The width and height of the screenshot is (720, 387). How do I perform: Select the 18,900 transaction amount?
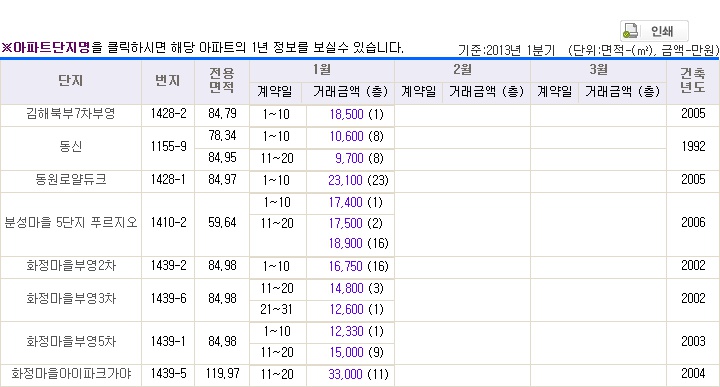[x=345, y=243]
